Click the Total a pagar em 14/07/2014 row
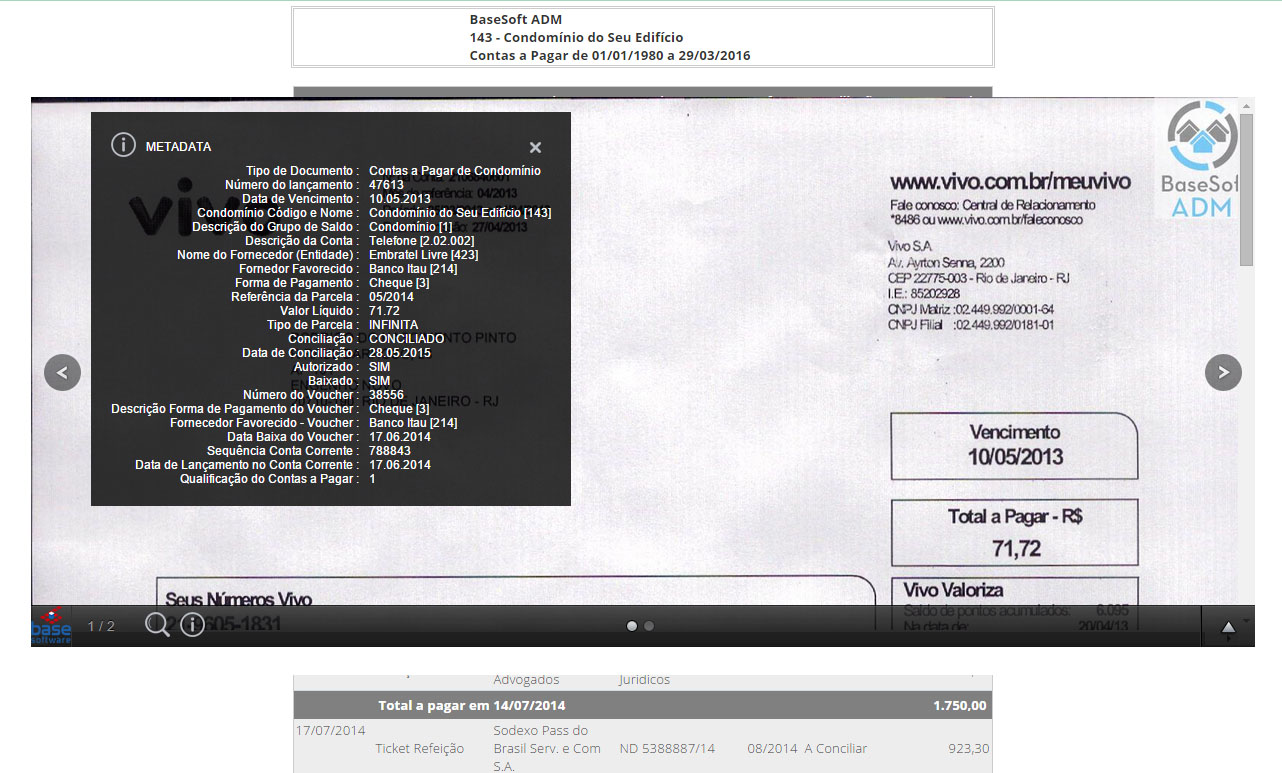This screenshot has height=773, width=1282. [643, 705]
